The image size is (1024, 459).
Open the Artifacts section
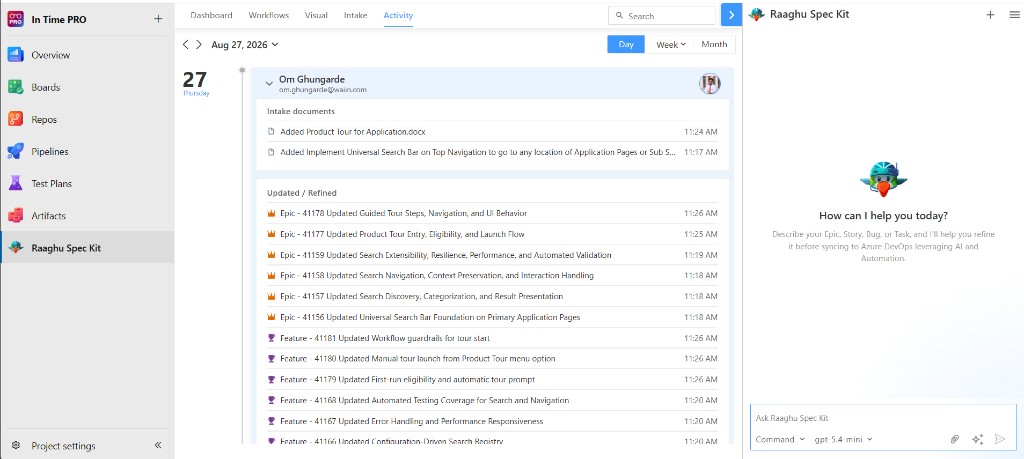(87, 215)
